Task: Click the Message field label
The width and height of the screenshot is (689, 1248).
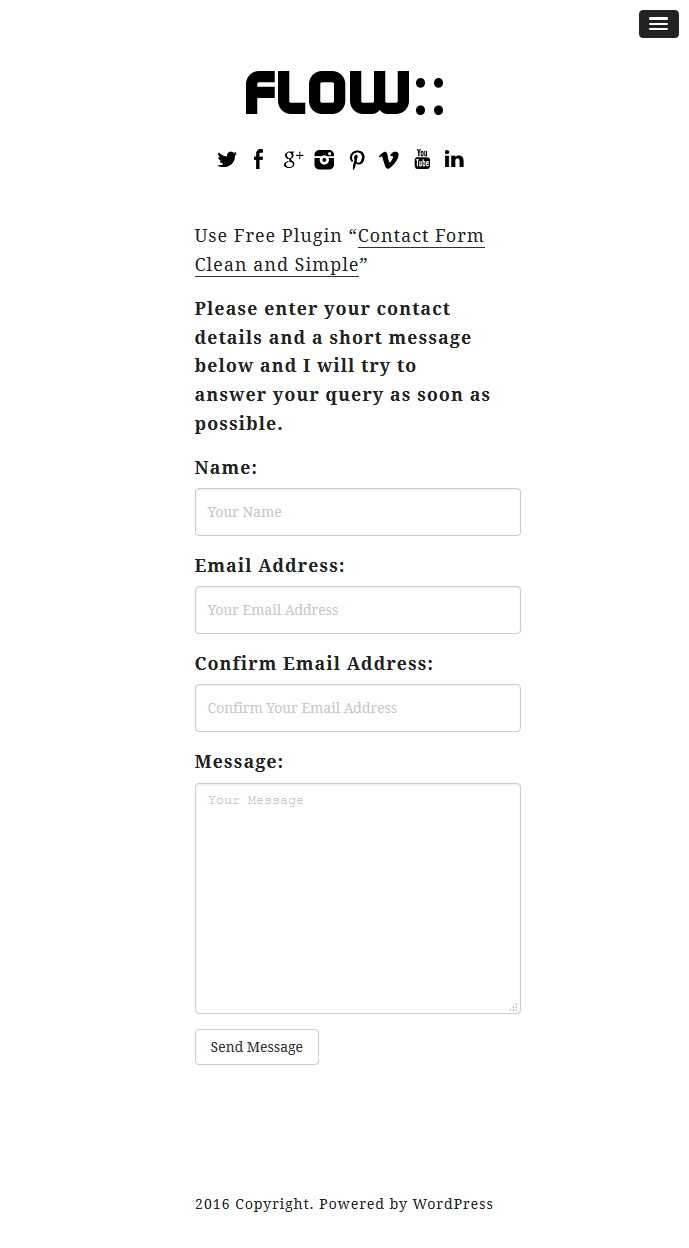Action: point(239,762)
